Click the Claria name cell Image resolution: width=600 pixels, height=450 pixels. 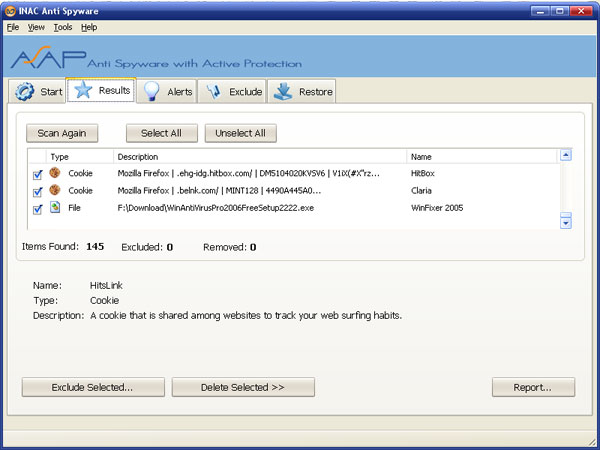(421, 191)
